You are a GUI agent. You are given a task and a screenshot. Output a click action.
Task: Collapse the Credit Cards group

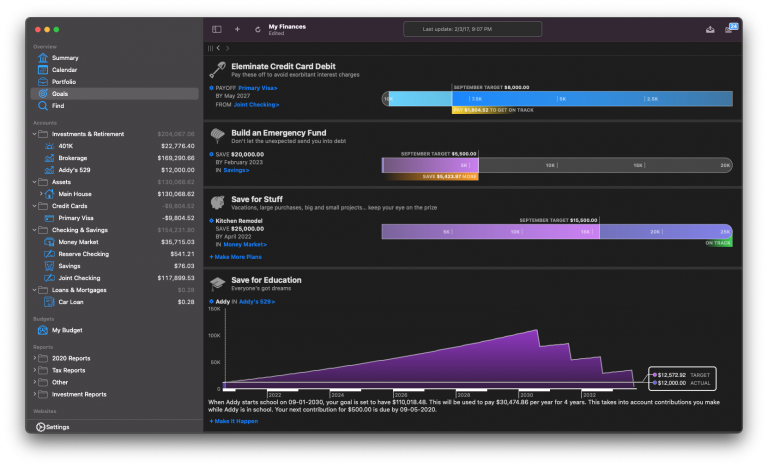coord(35,206)
